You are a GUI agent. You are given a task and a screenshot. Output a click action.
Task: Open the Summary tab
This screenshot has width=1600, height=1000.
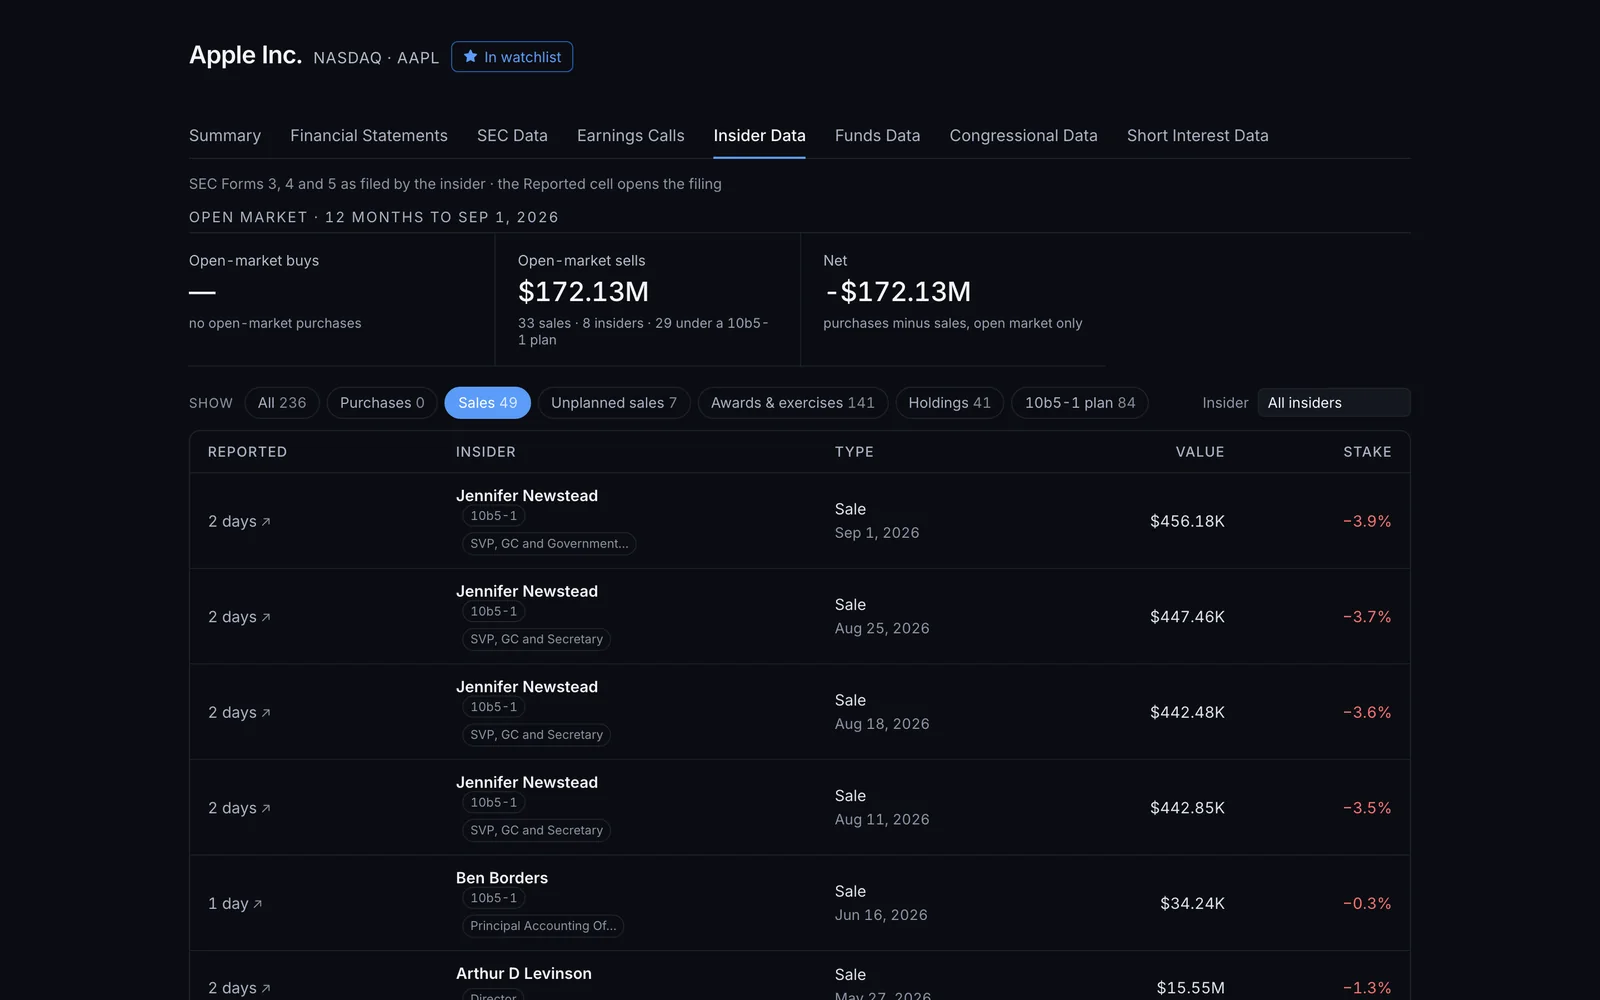(225, 136)
